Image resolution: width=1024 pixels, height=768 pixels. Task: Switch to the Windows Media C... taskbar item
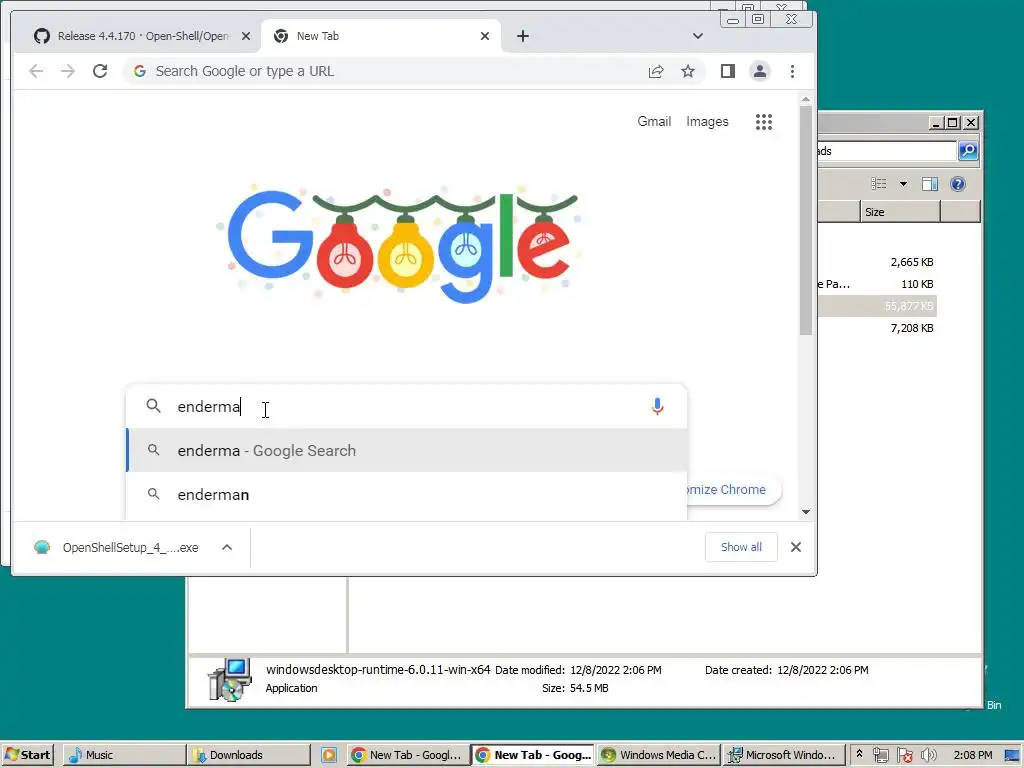pyautogui.click(x=658, y=755)
